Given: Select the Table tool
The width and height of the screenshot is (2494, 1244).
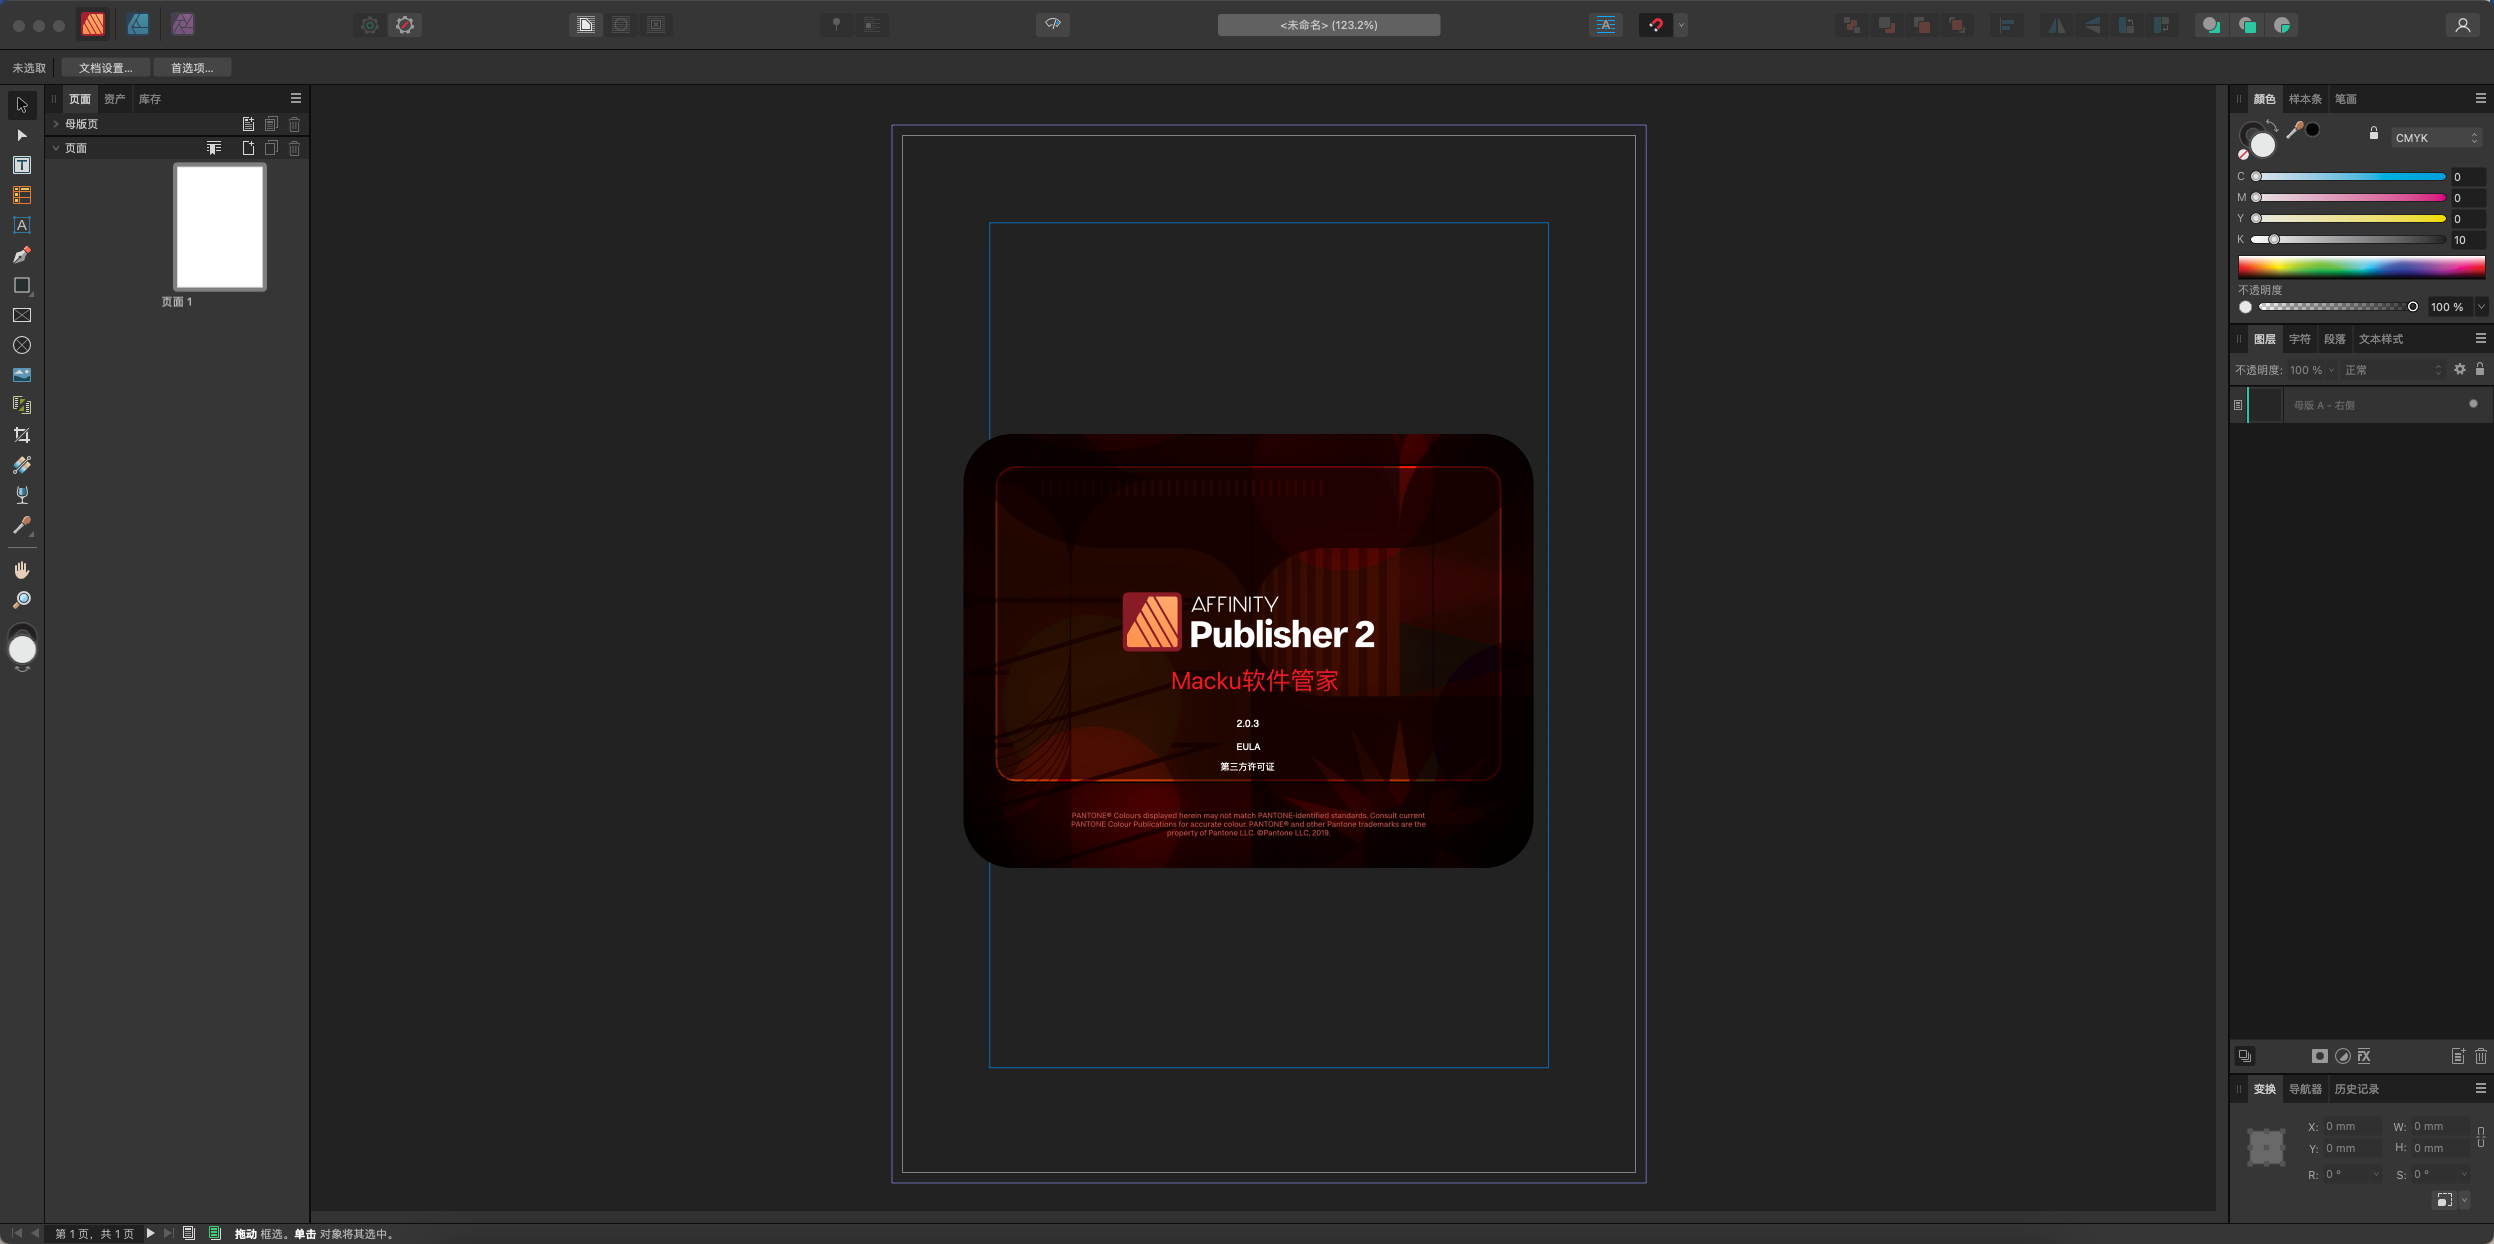Looking at the screenshot, I should click(22, 195).
